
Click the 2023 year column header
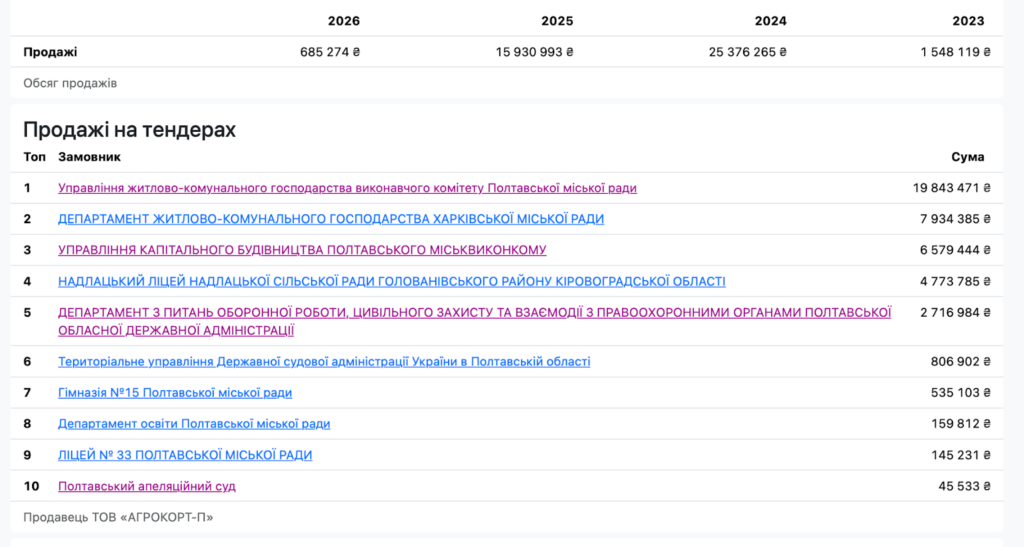coord(968,21)
